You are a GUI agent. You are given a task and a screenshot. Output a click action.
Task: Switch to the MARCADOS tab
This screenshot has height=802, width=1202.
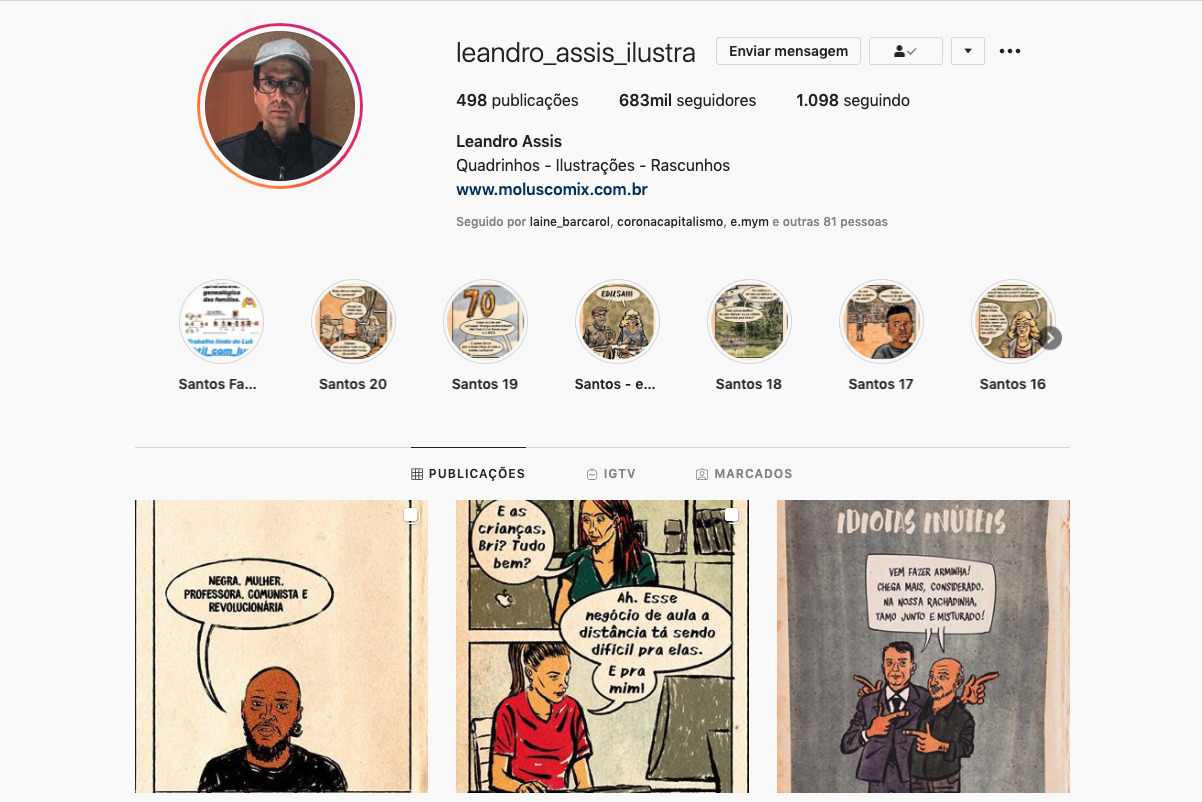744,474
